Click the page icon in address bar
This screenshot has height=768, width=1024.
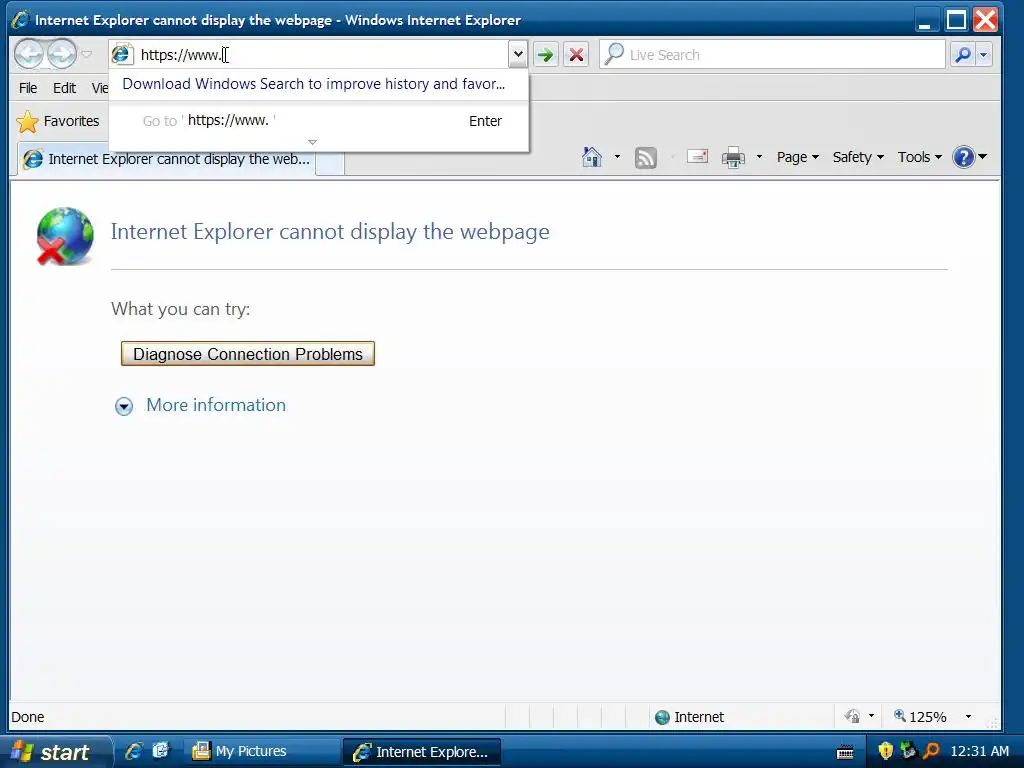click(x=121, y=54)
